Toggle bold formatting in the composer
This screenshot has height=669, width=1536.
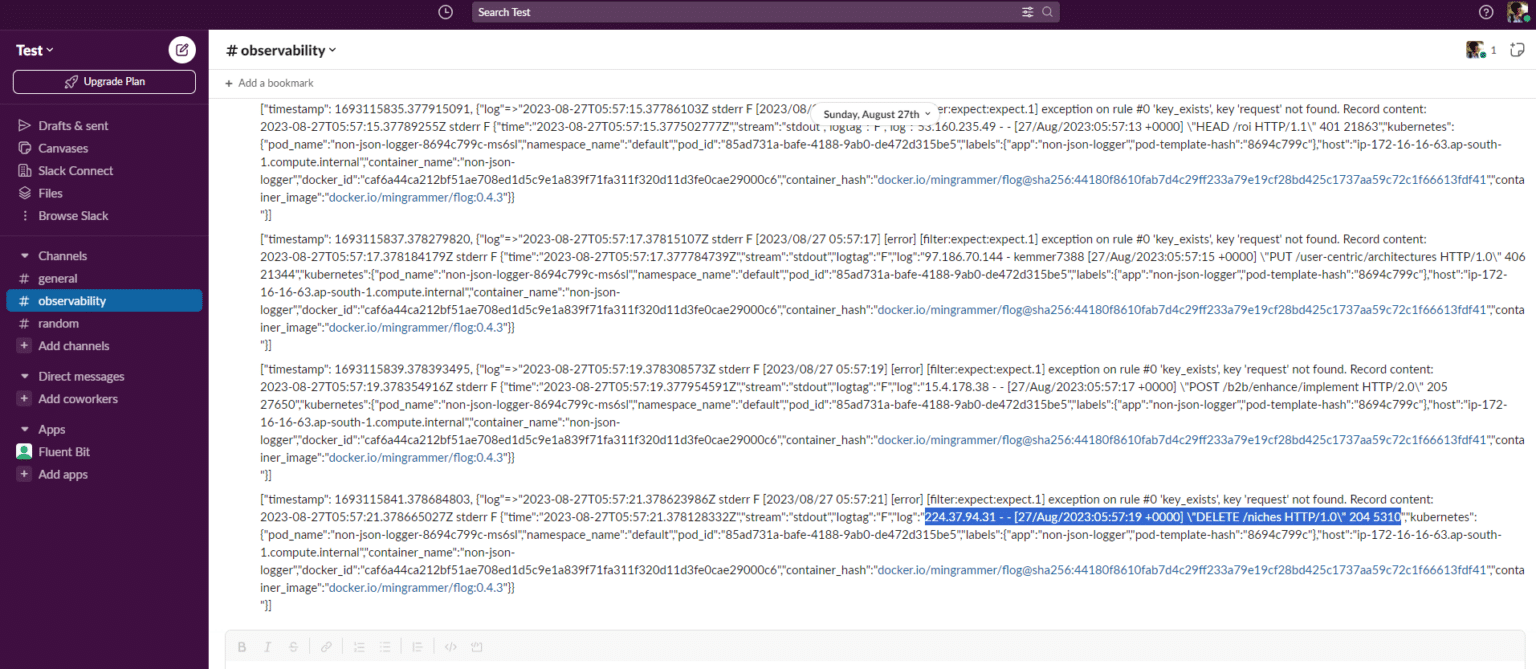[x=242, y=646]
